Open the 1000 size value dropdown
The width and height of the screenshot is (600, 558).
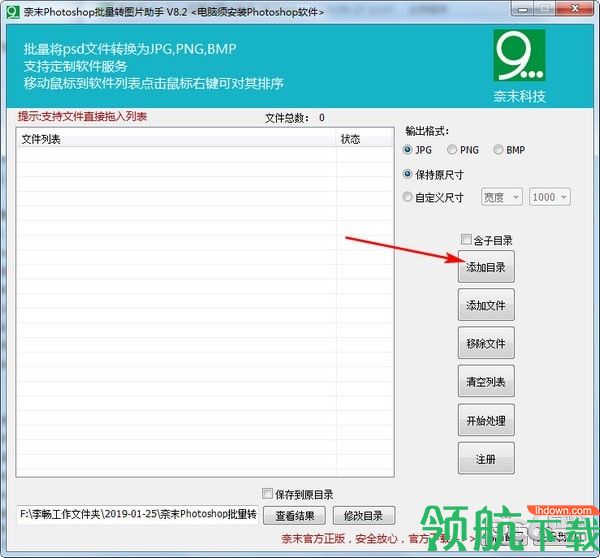[549, 197]
